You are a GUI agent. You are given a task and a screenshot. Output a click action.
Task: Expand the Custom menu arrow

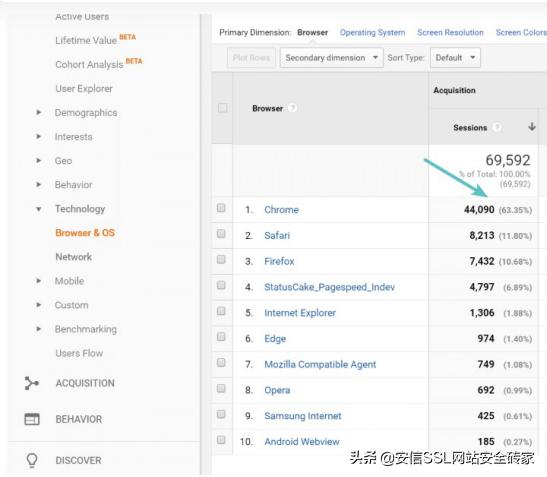click(39, 305)
